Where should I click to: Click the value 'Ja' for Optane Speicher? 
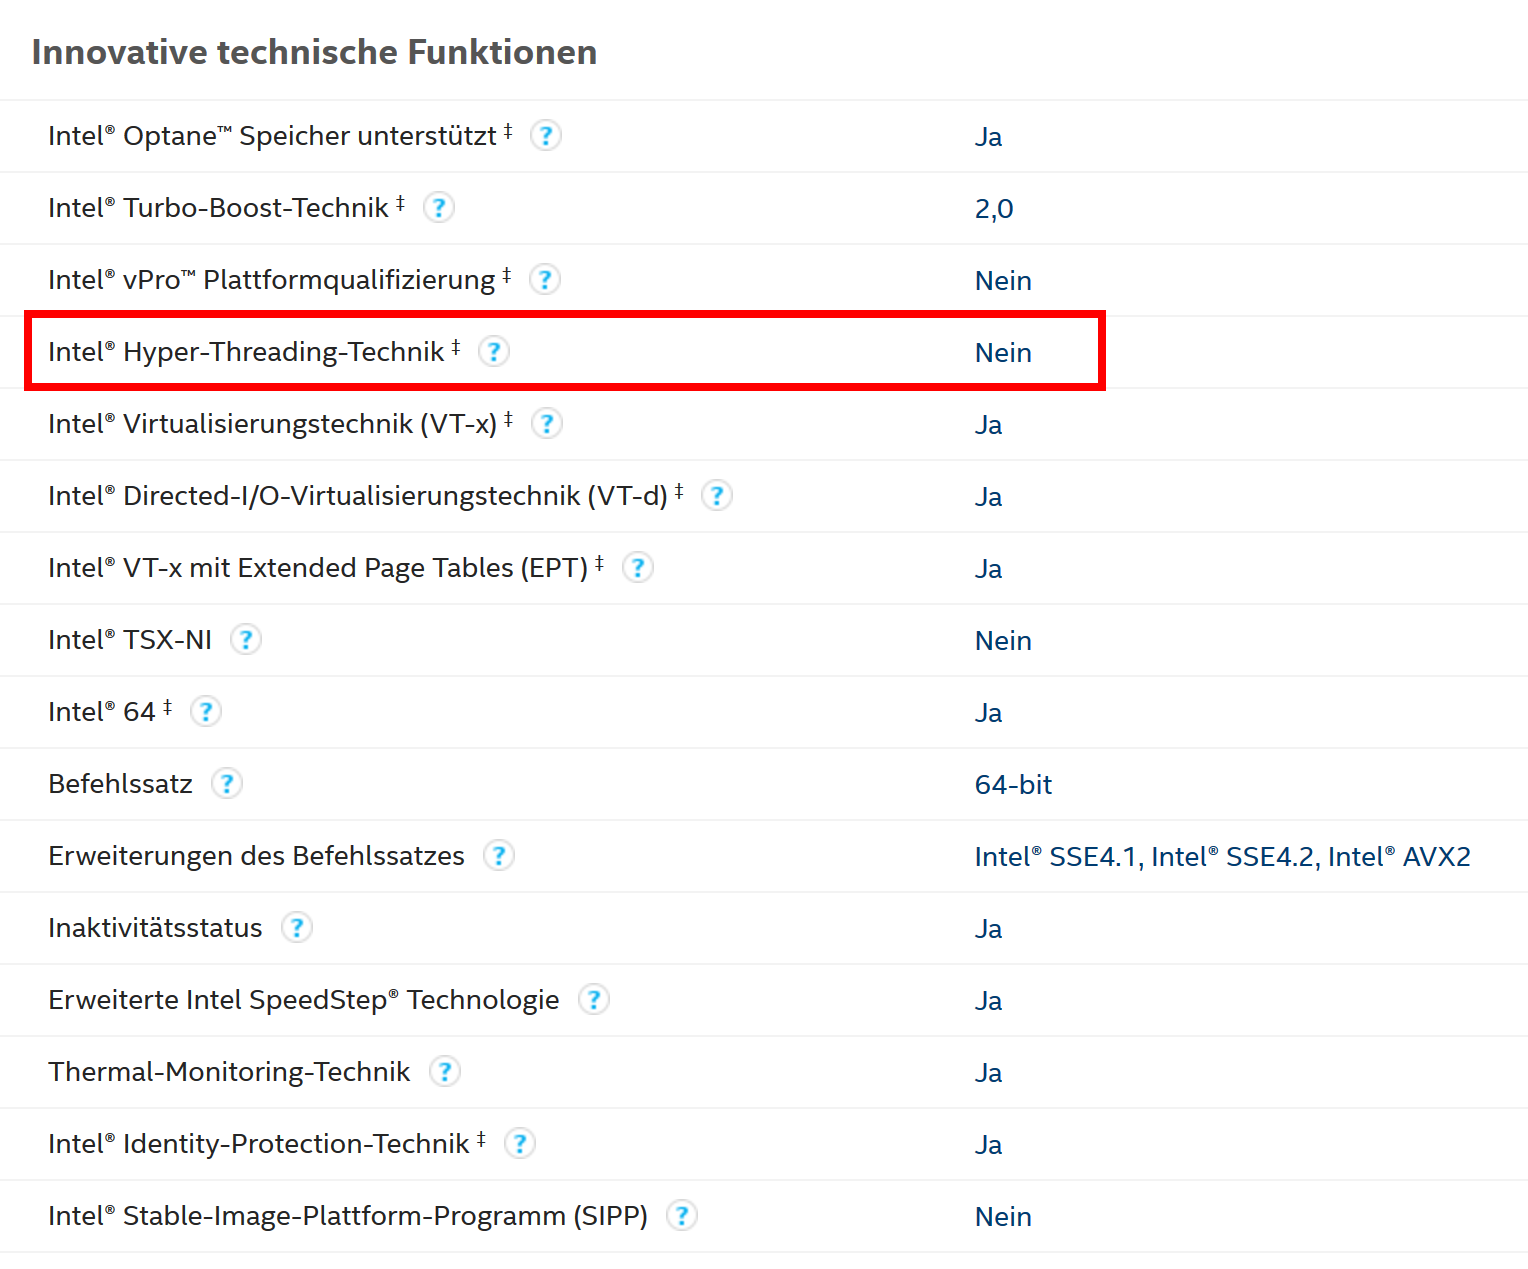[988, 137]
